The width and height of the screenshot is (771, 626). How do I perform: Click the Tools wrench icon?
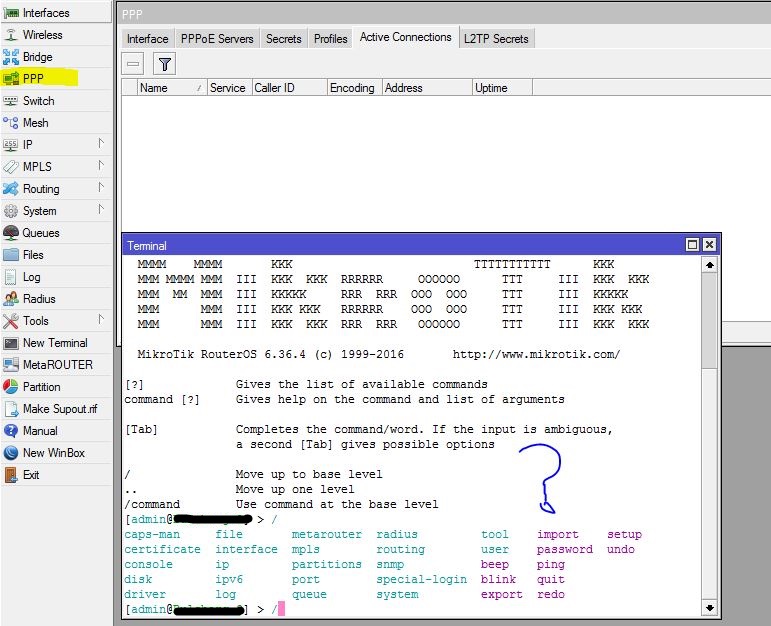11,321
